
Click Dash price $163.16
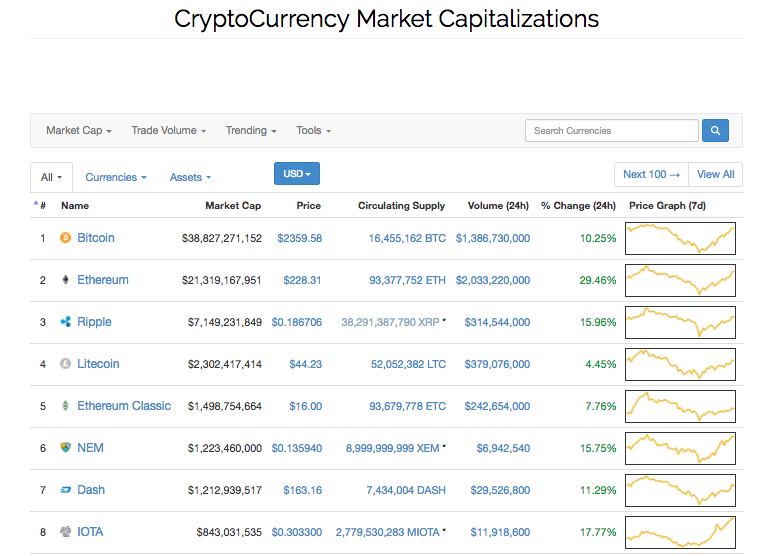pyautogui.click(x=302, y=490)
